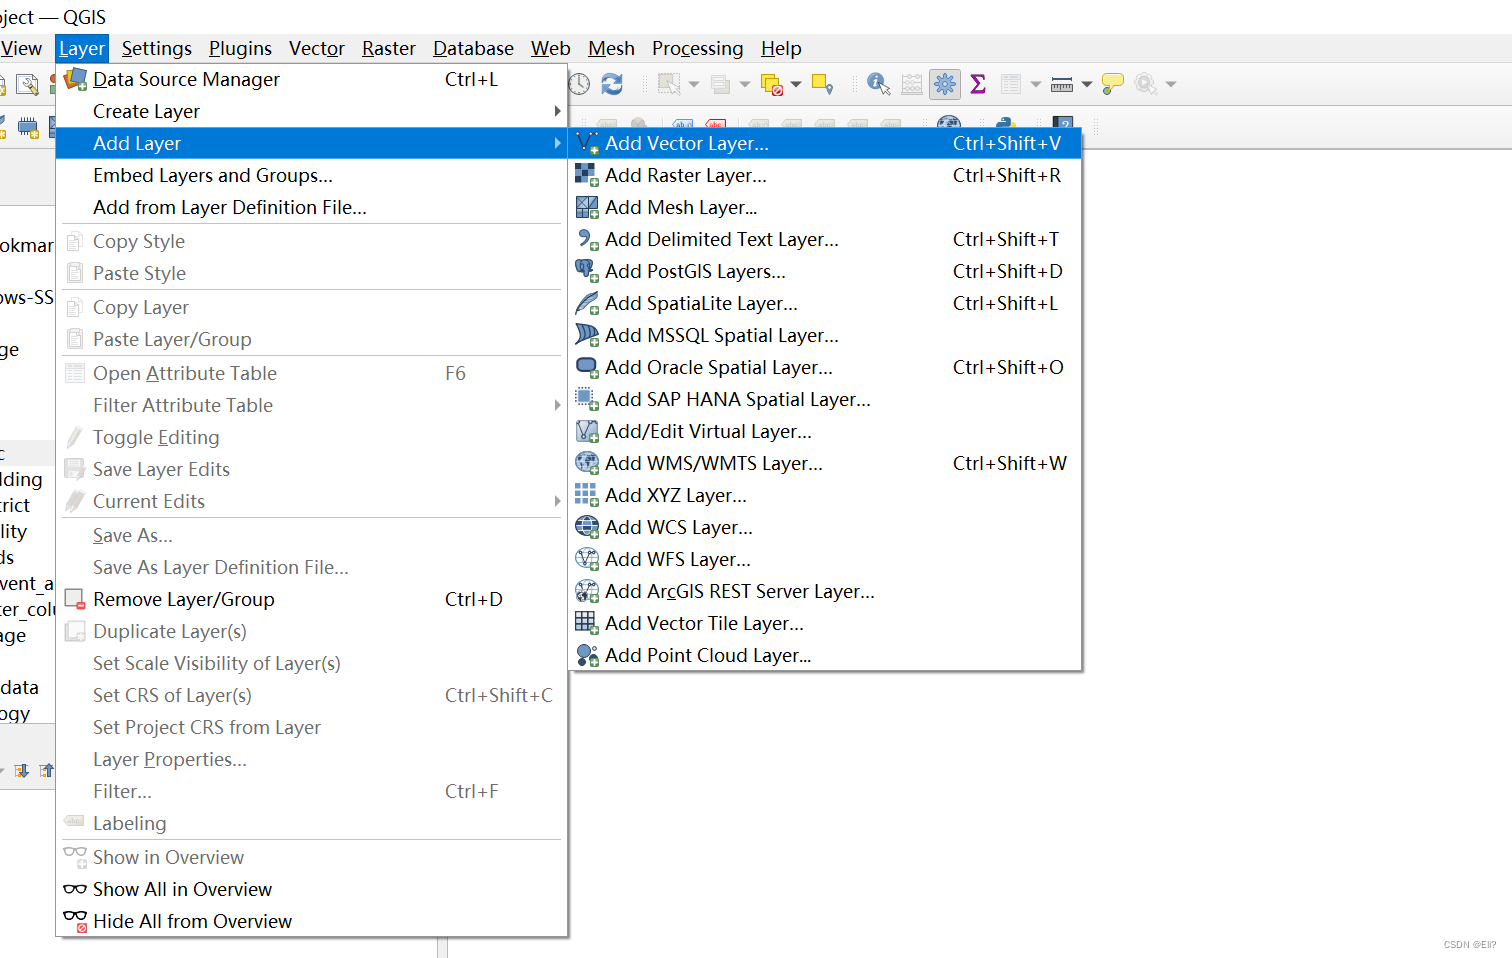Select the Measure Line ruler tool
The height and width of the screenshot is (958, 1512).
click(x=1062, y=84)
